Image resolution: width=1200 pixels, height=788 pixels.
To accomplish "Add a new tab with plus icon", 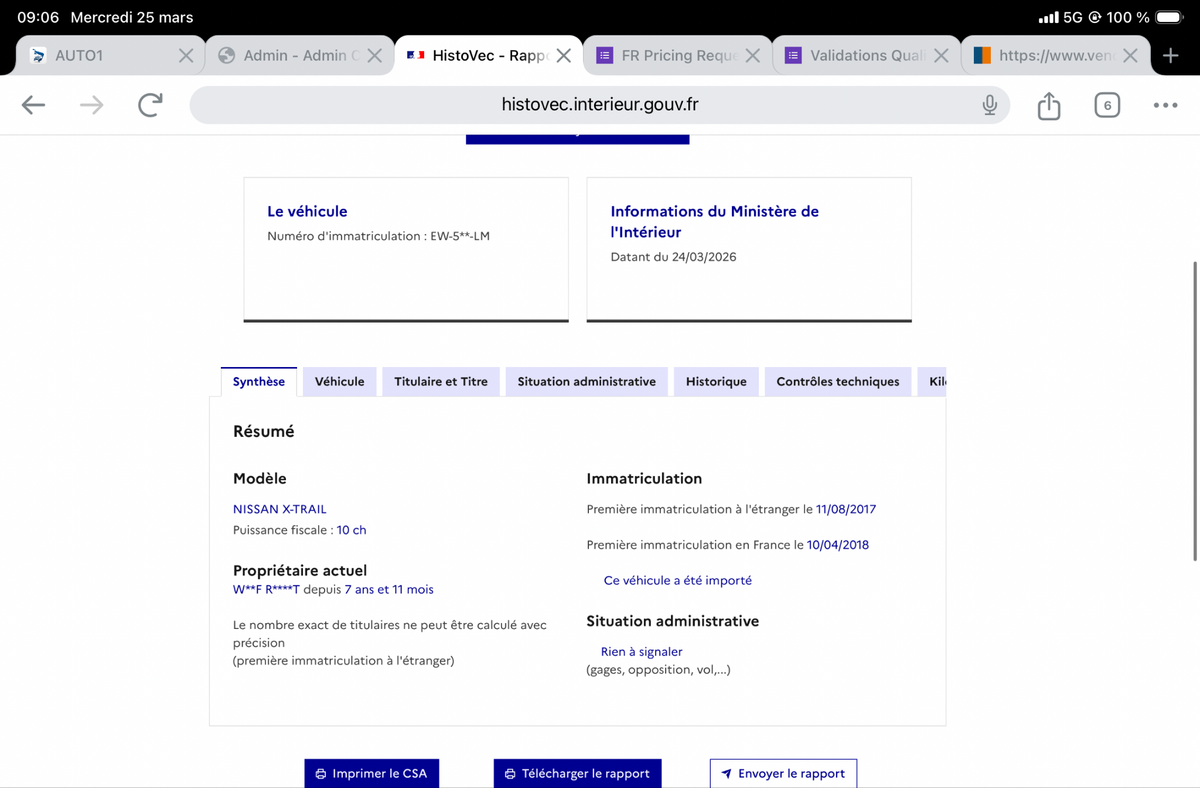I will [x=1171, y=55].
